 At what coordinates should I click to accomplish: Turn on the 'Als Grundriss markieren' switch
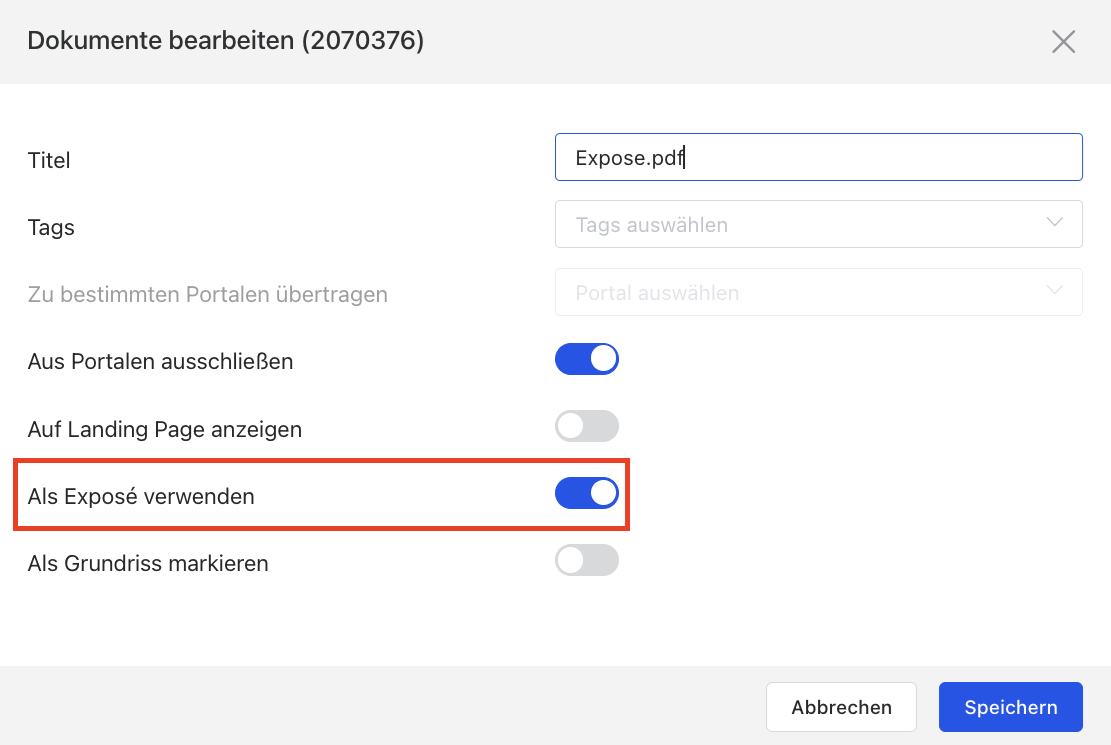click(587, 561)
